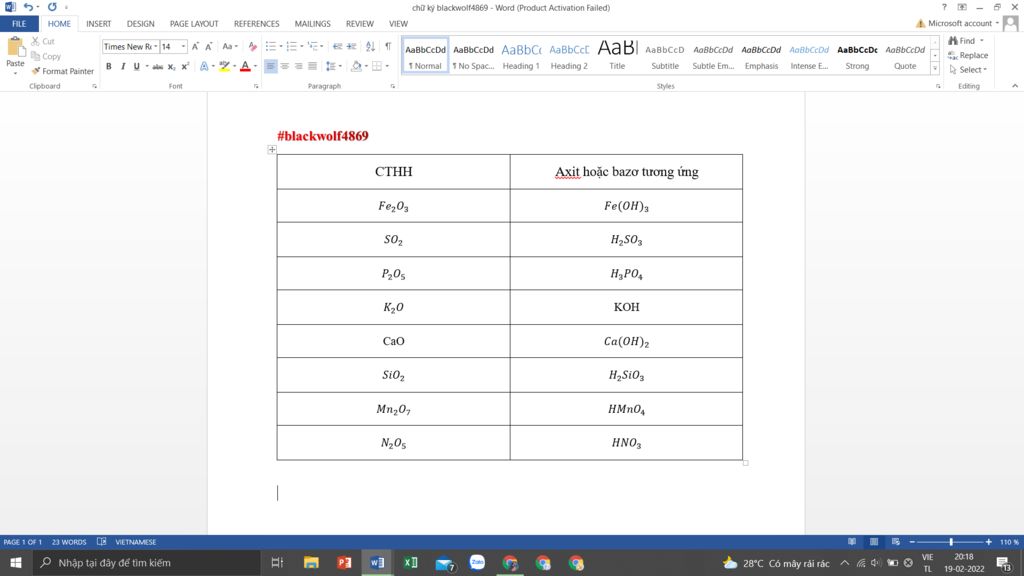Click the Copy command
The height and width of the screenshot is (576, 1024).
[x=46, y=56]
